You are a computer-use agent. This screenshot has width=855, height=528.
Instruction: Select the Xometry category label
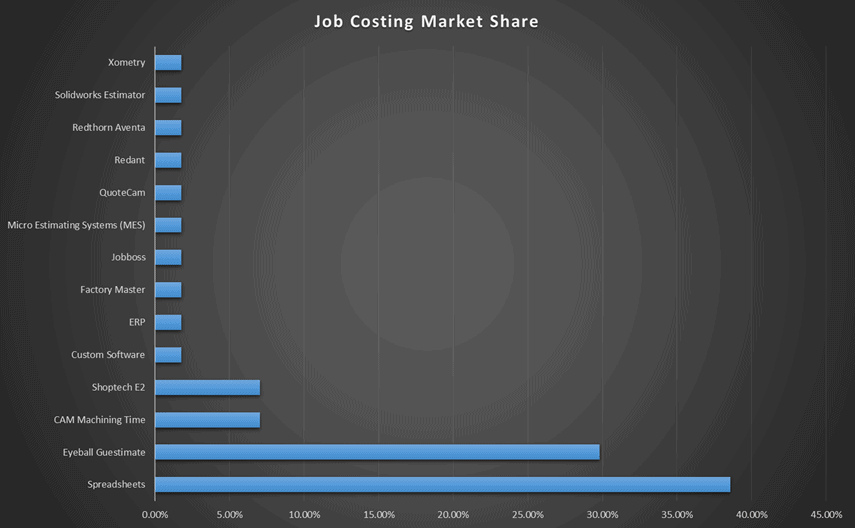pos(127,63)
